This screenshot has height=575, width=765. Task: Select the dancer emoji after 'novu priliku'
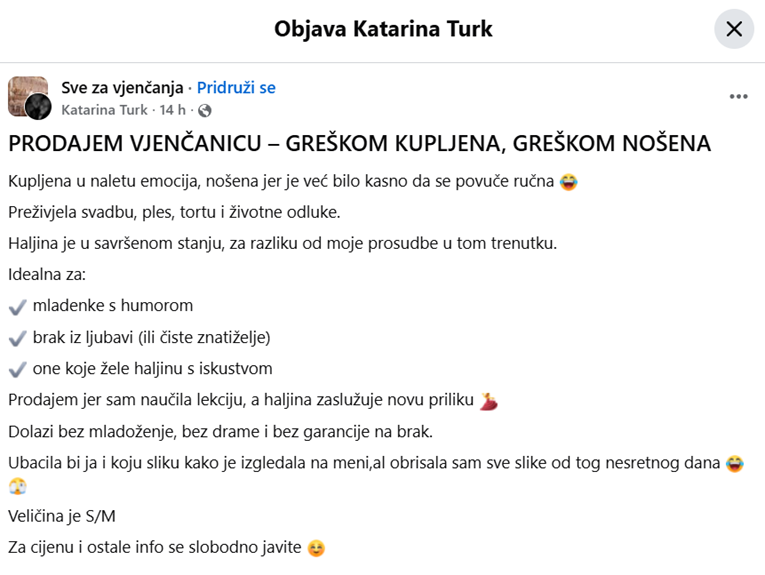489,401
